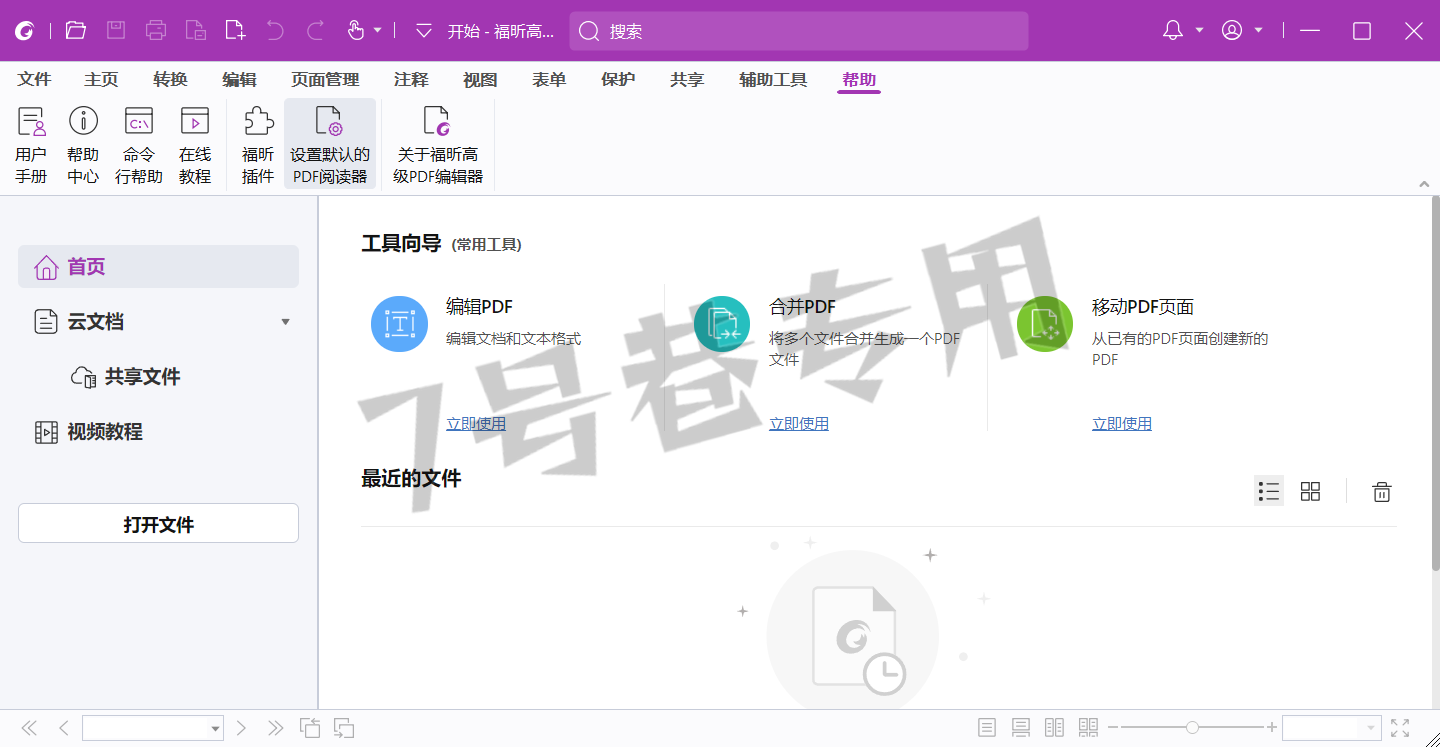
Task: Click 立即使用 link under 移动PDF页面
Action: (x=1122, y=424)
